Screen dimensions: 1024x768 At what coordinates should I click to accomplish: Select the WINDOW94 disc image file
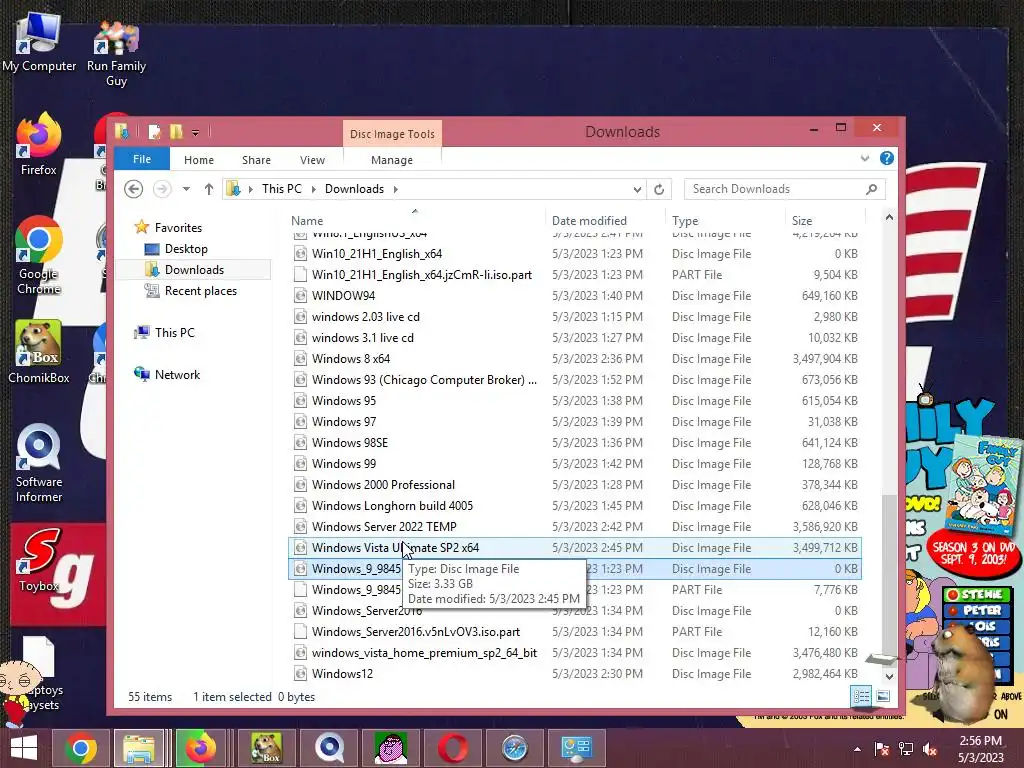(x=575, y=296)
